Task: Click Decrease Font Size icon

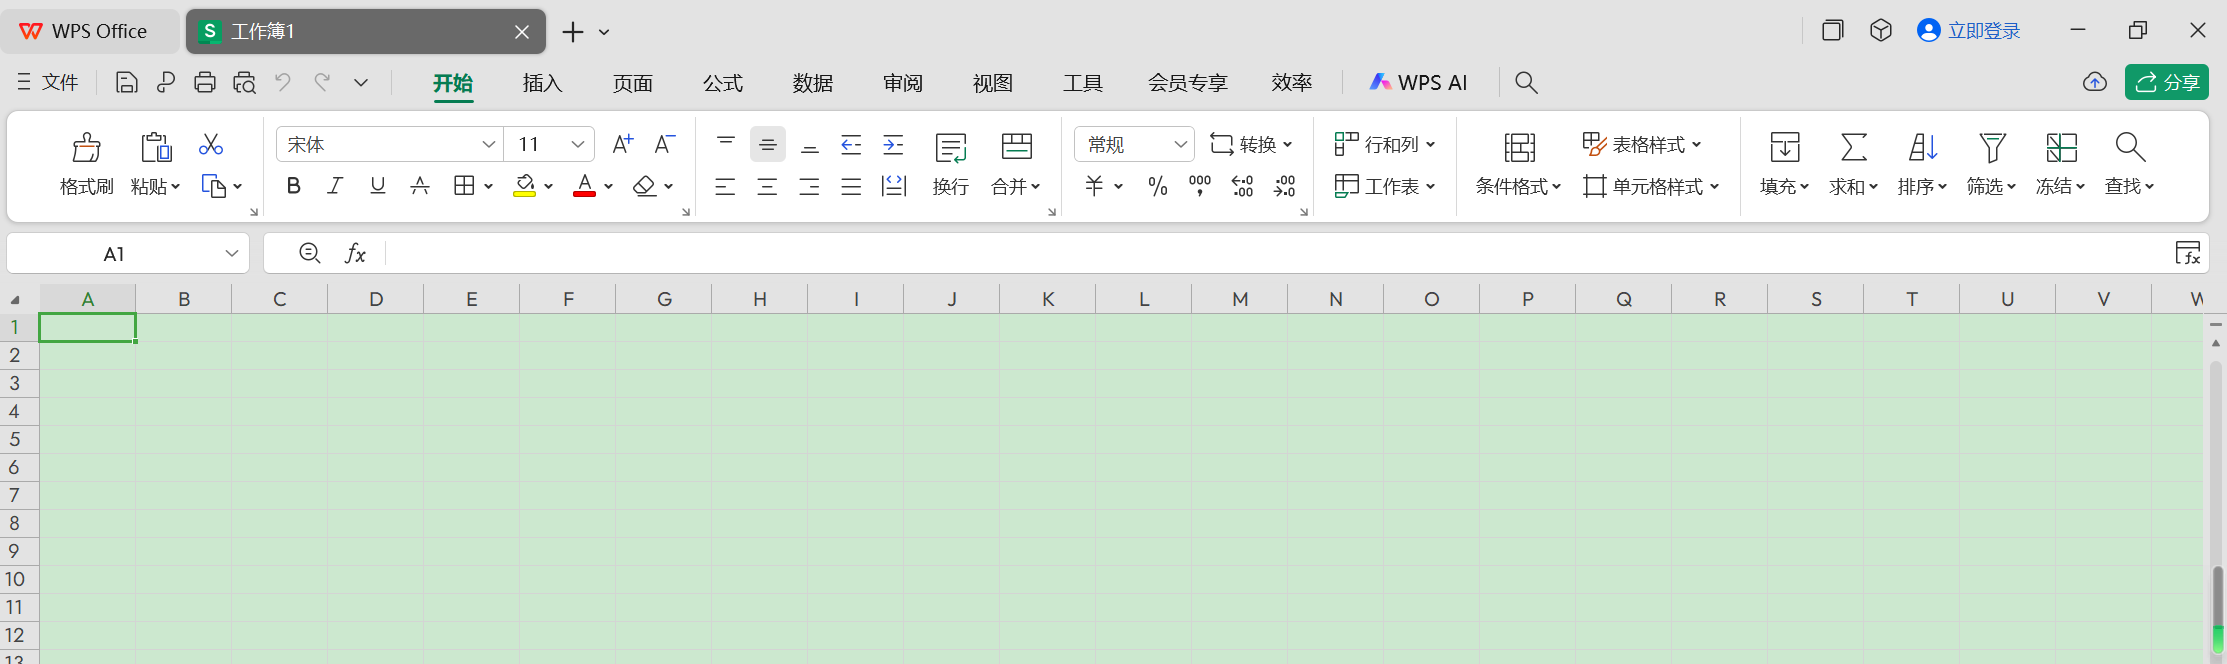Action: pos(664,144)
